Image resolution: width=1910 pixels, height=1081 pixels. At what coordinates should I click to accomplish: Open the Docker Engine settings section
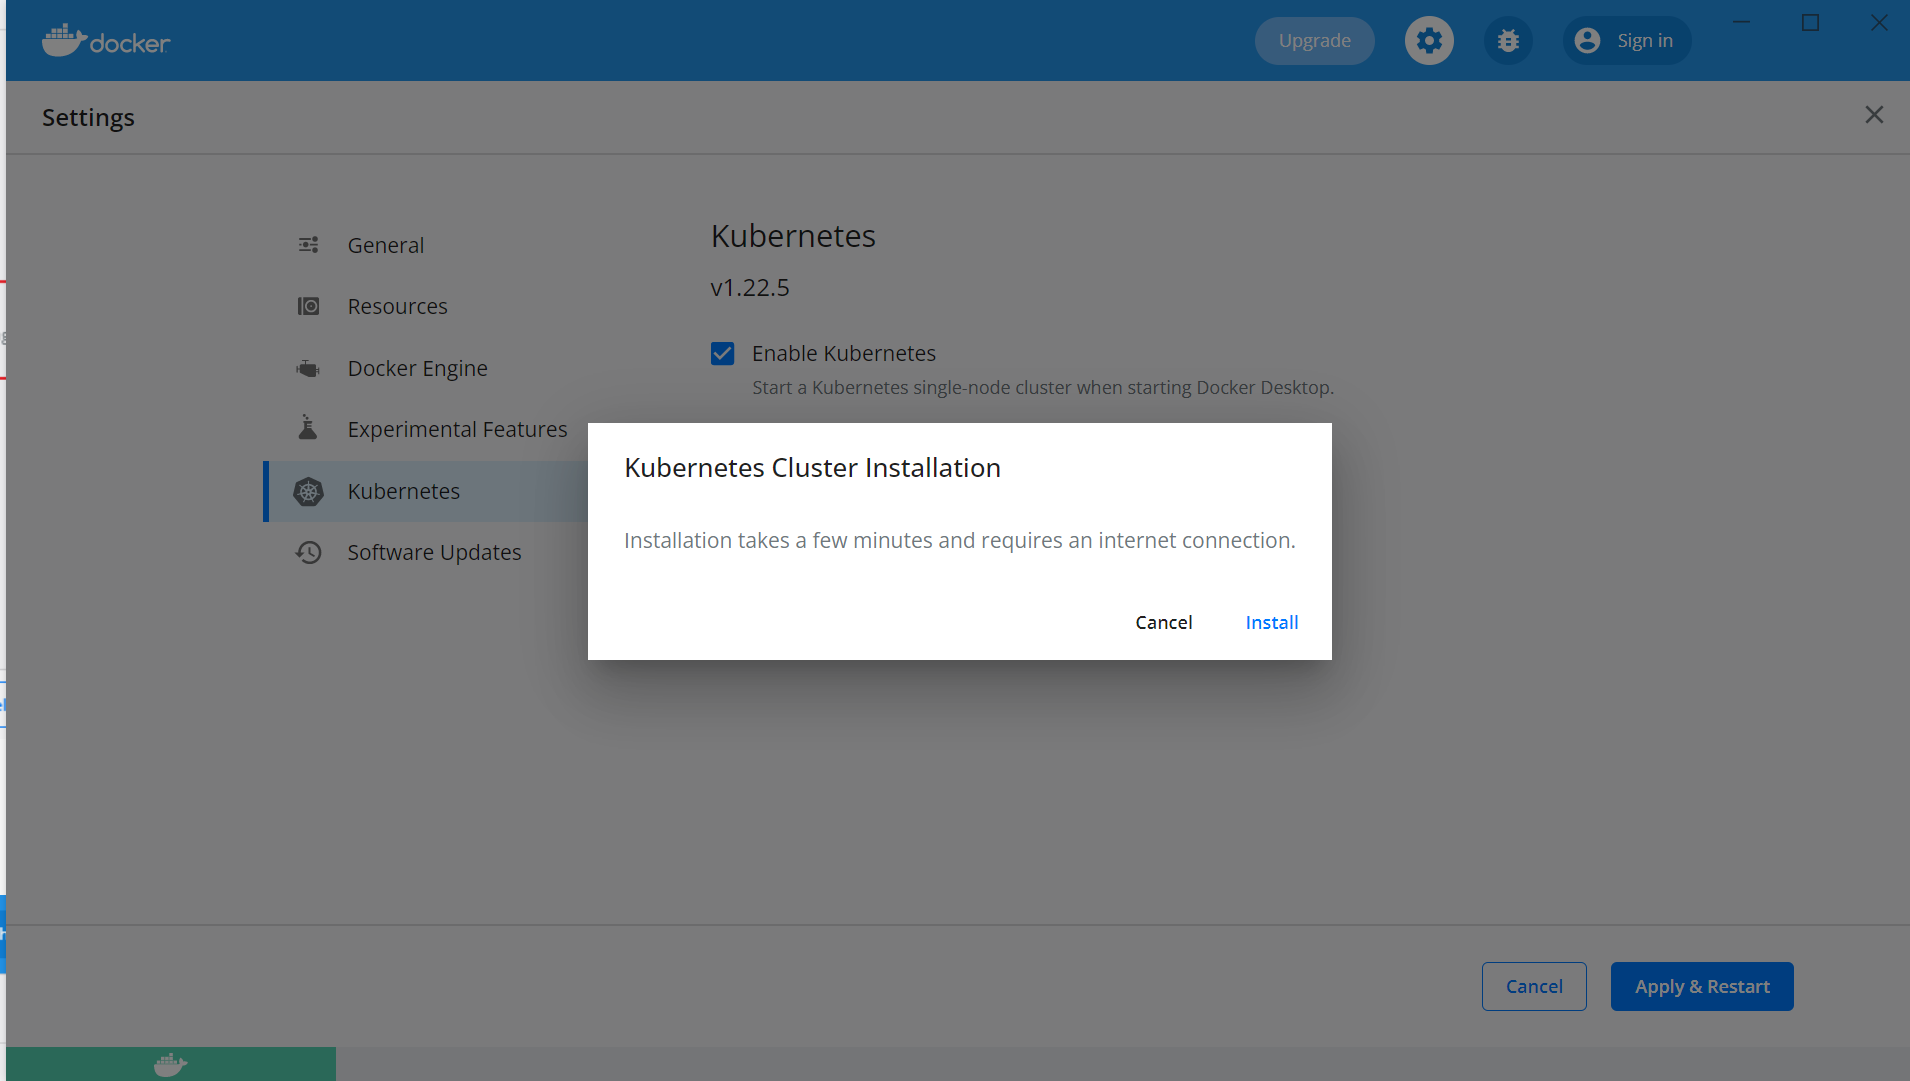click(417, 368)
